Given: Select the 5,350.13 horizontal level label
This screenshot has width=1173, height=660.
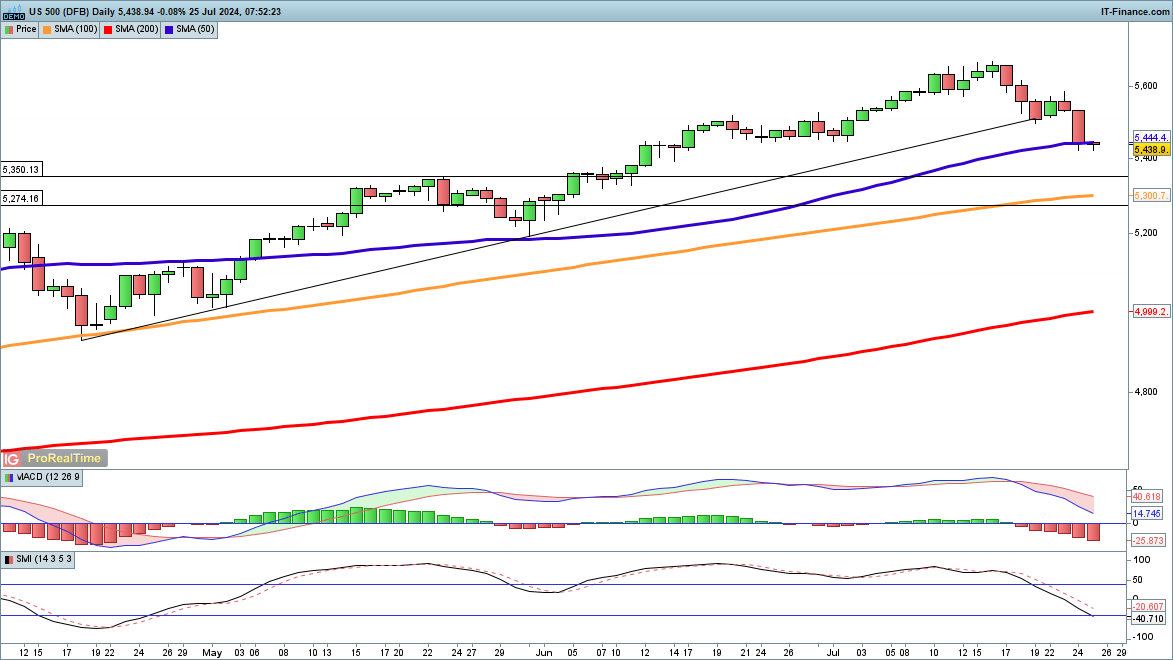Looking at the screenshot, I should [x=21, y=170].
